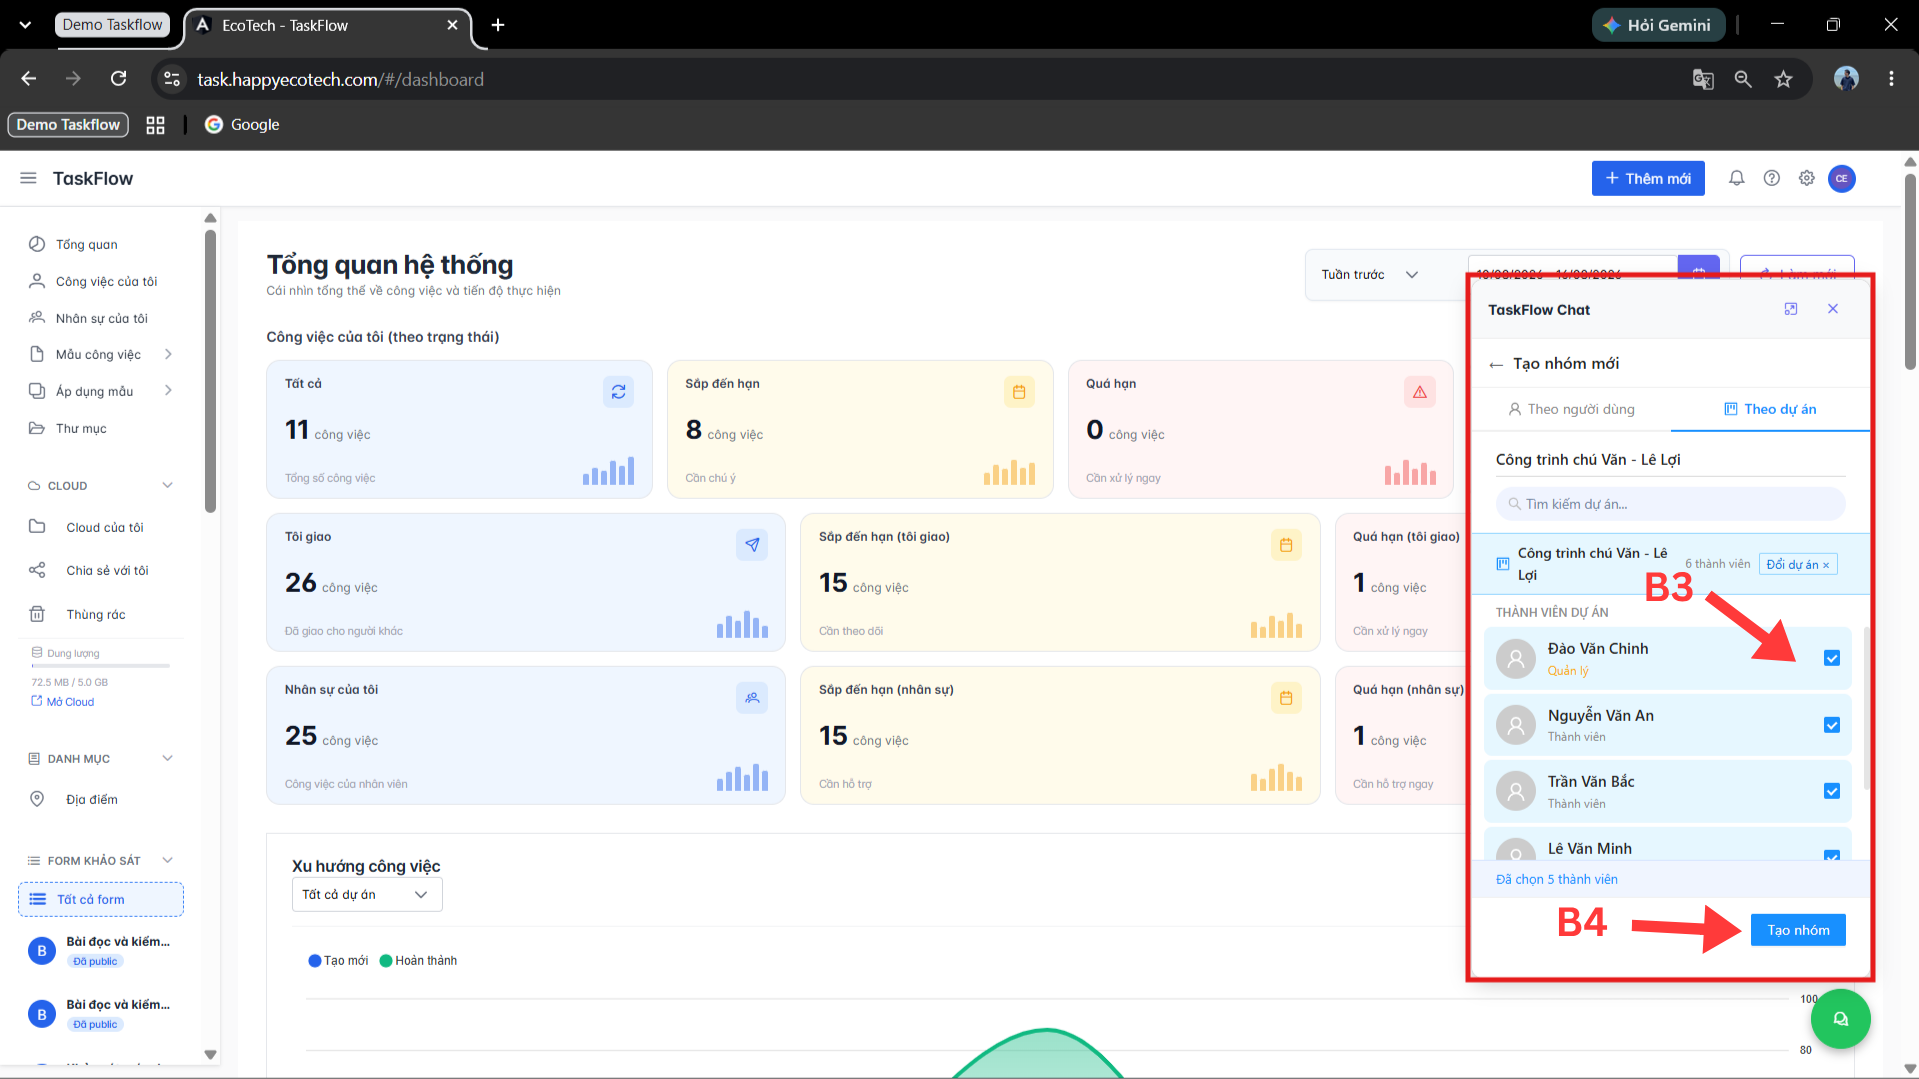Open the Demo Taskflow tab group

click(112, 25)
